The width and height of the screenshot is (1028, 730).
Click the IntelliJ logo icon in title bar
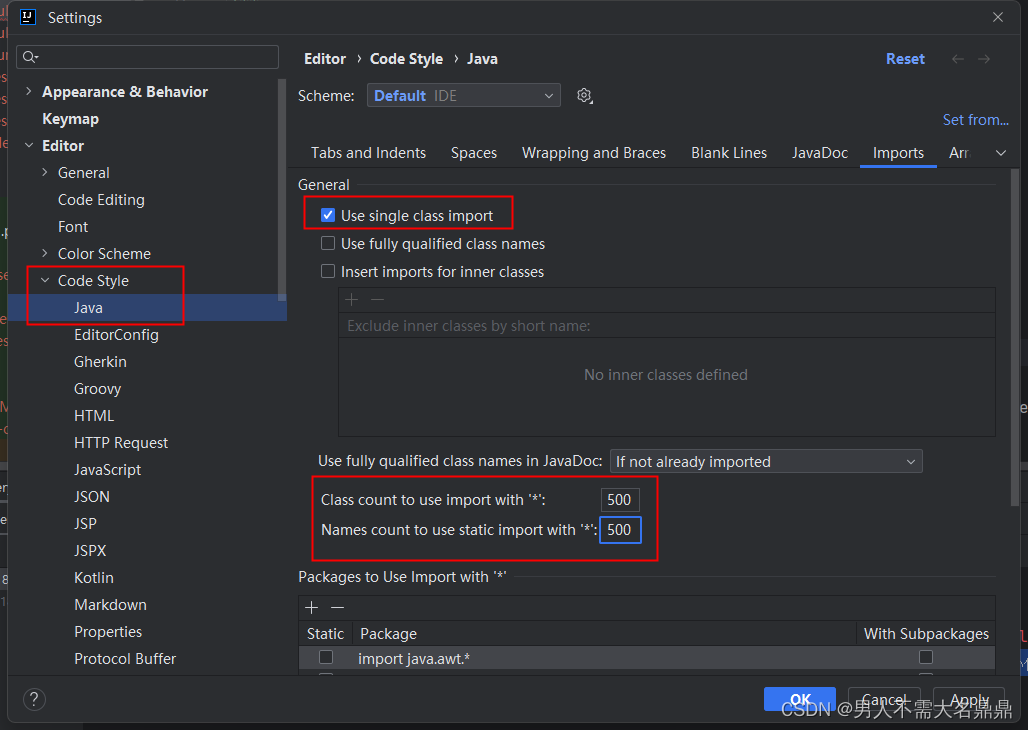[x=28, y=17]
